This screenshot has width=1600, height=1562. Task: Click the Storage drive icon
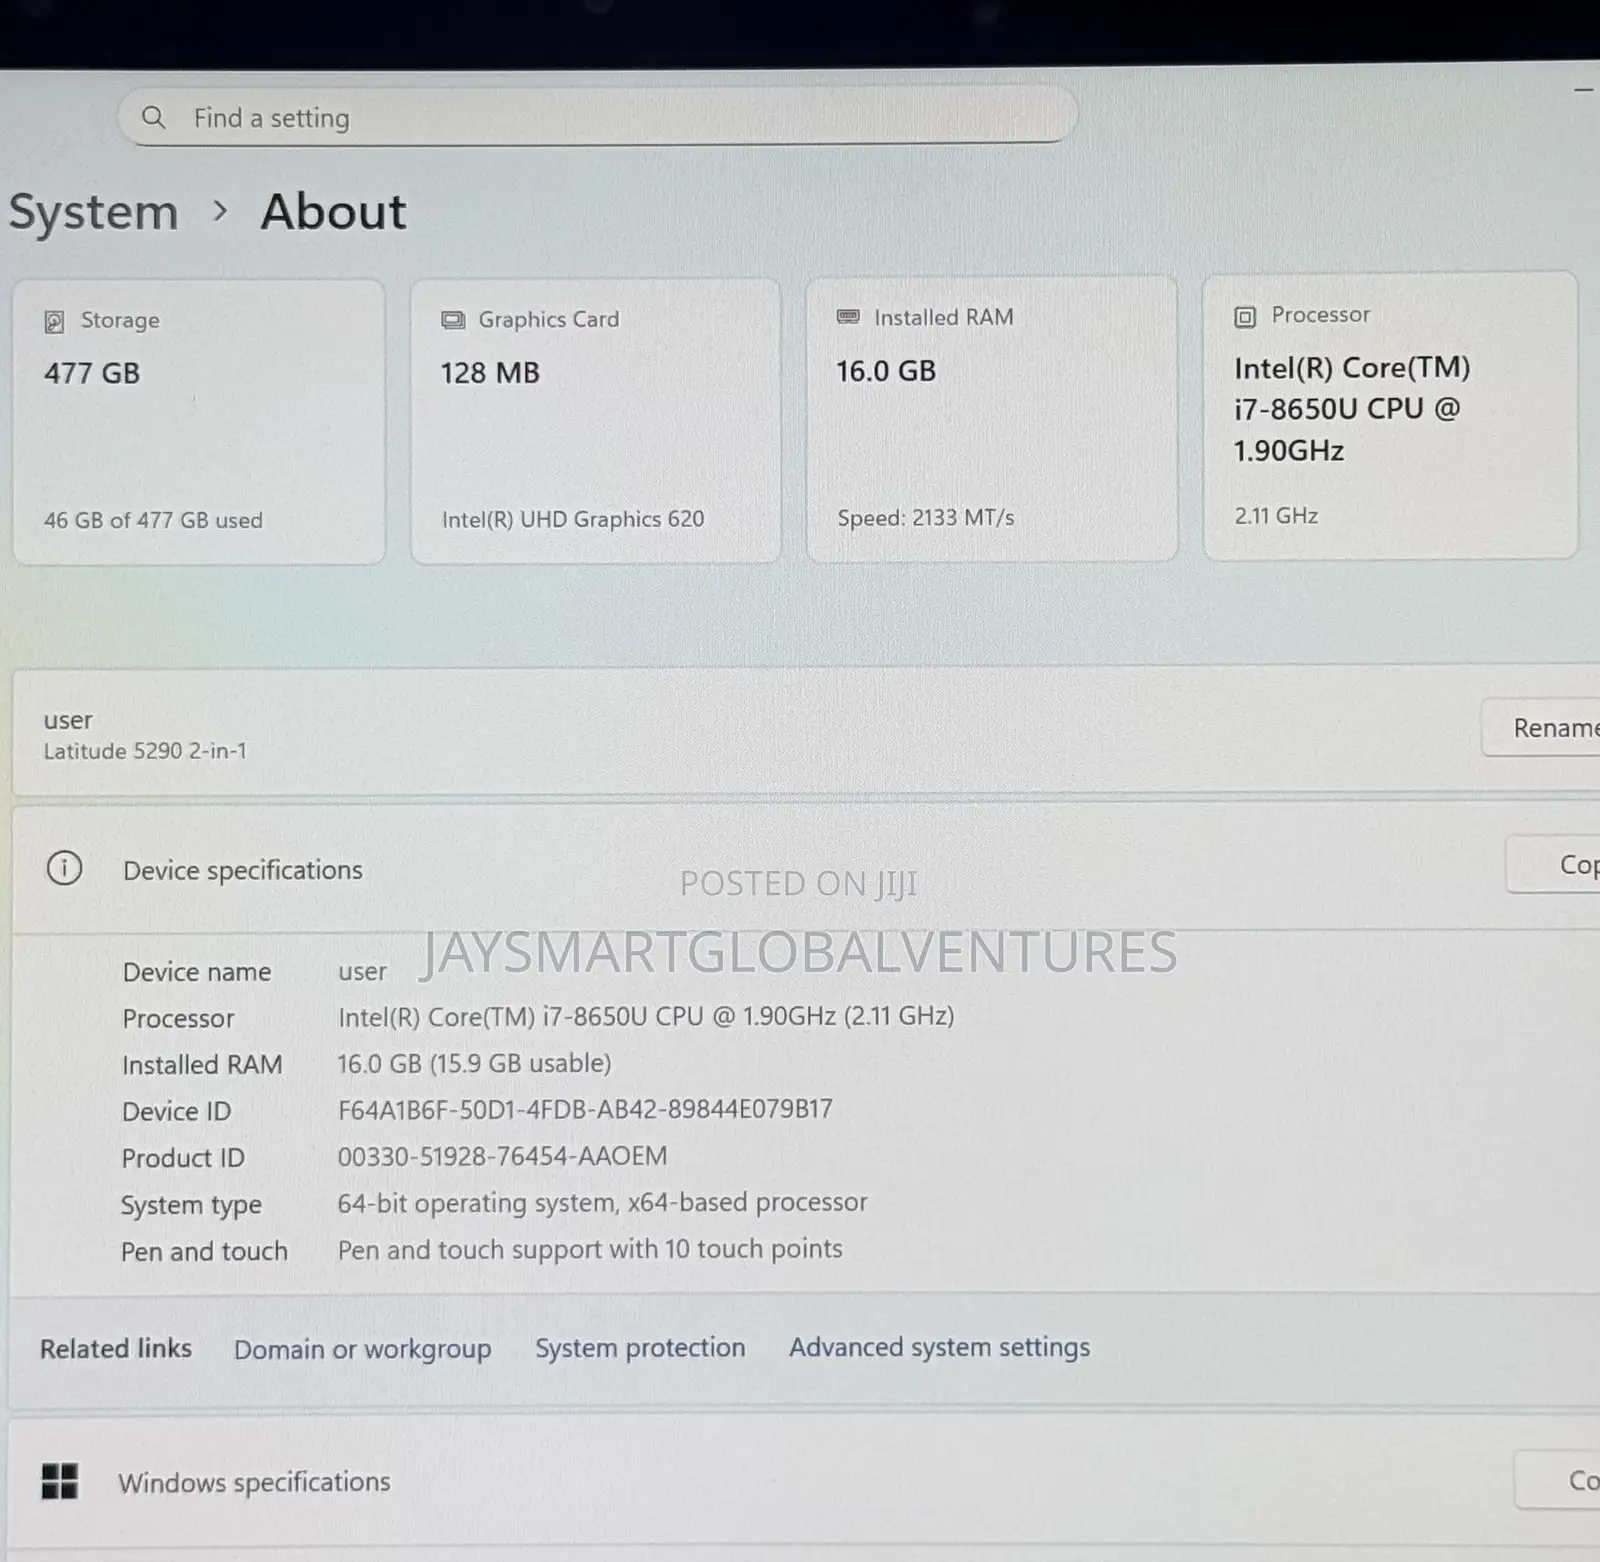click(x=54, y=321)
